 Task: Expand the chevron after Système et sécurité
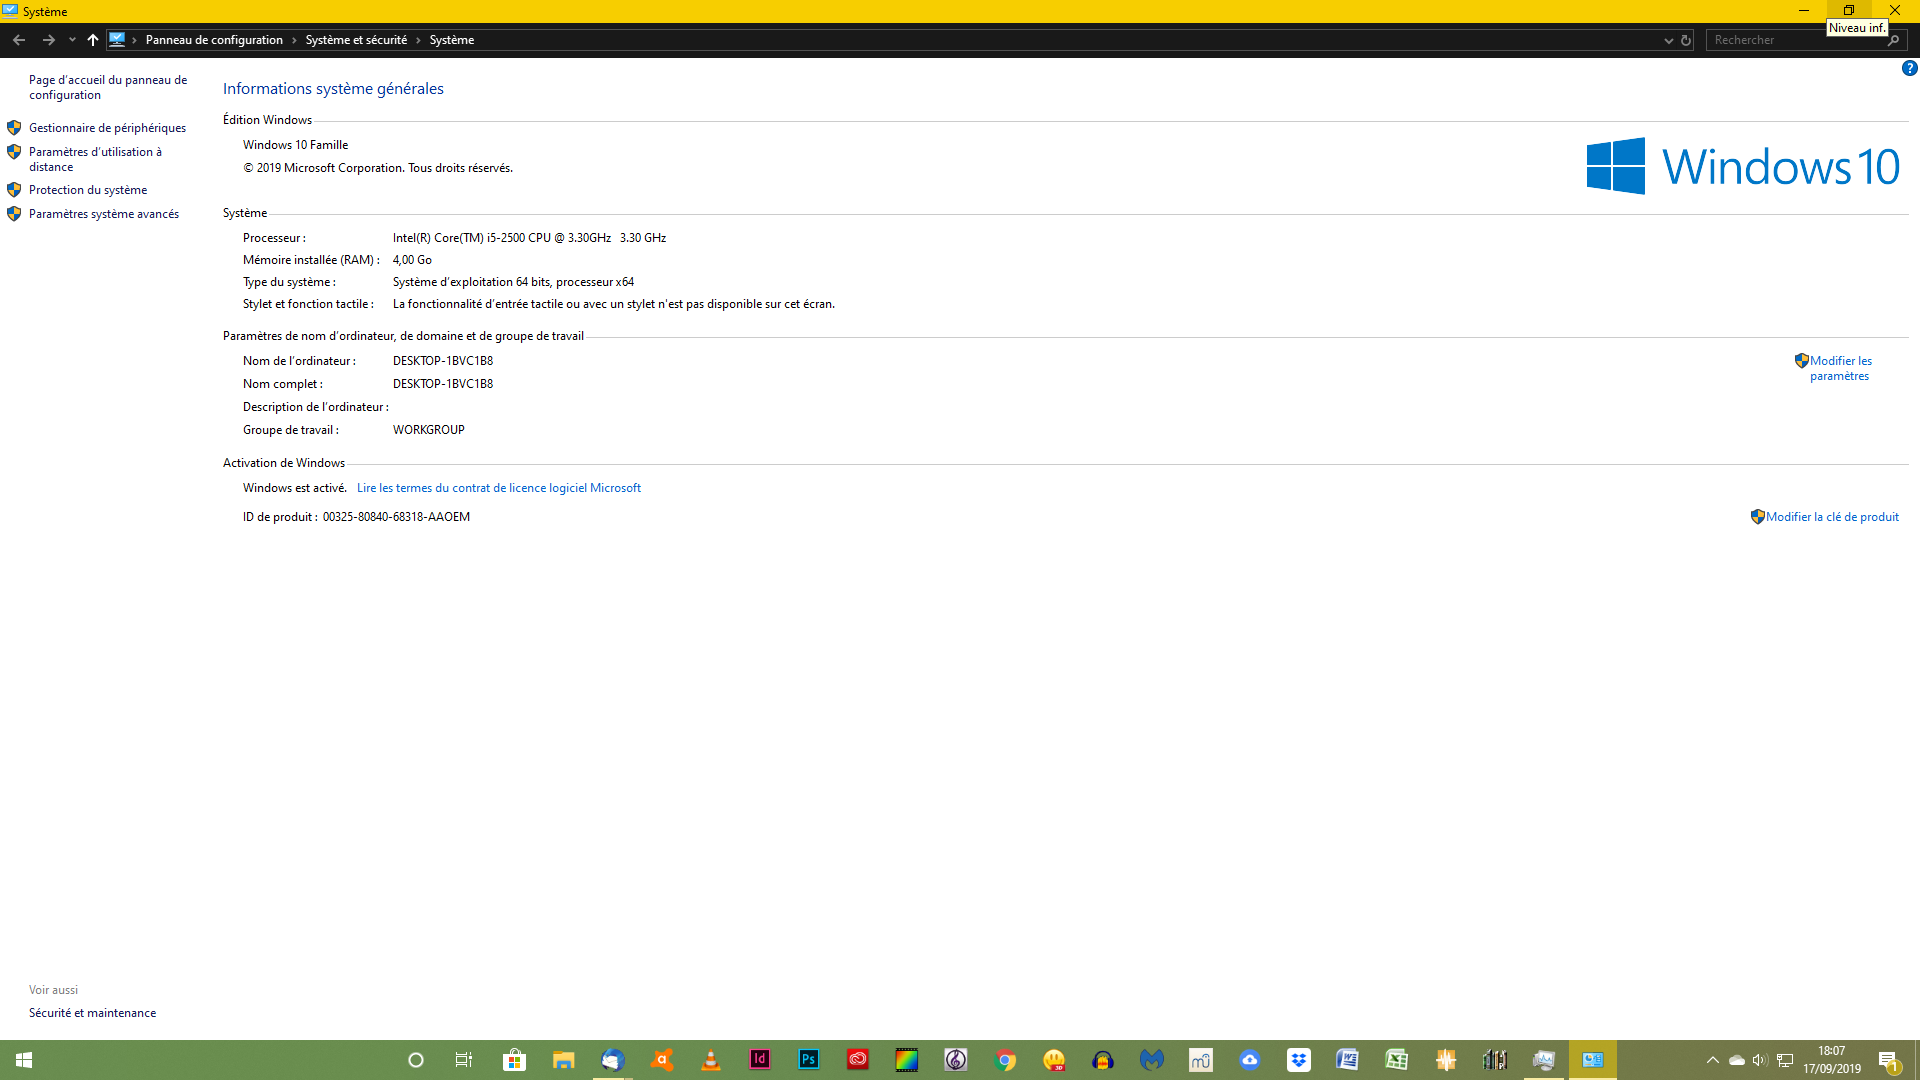[418, 40]
